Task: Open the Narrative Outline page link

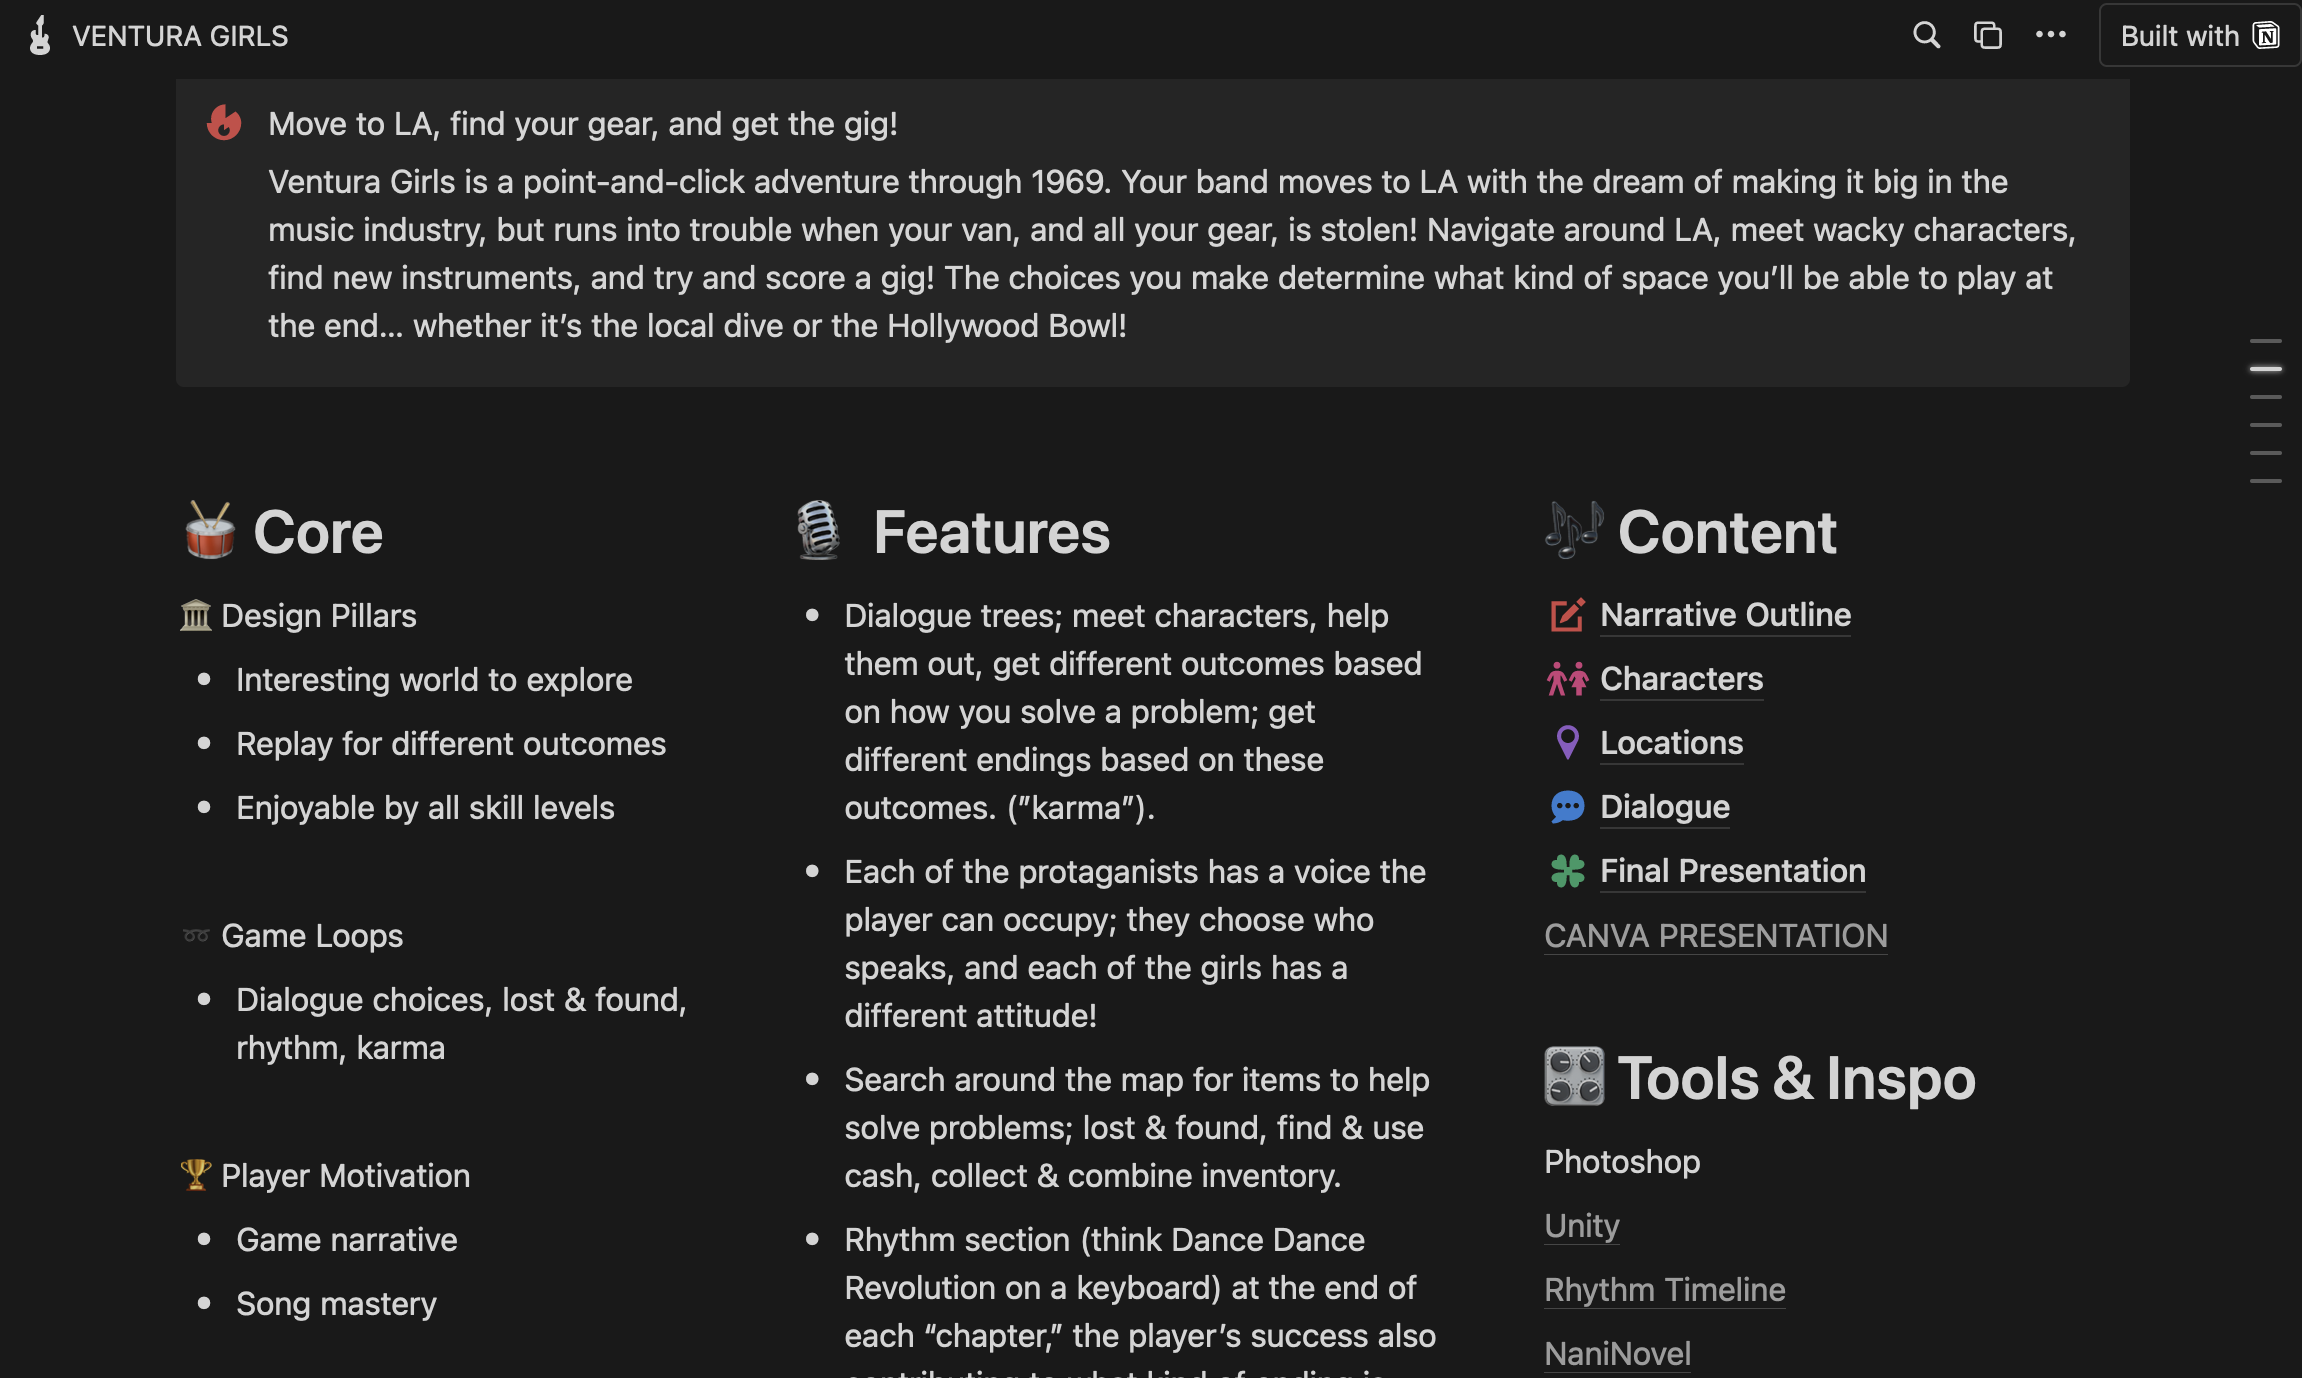Action: [1725, 615]
